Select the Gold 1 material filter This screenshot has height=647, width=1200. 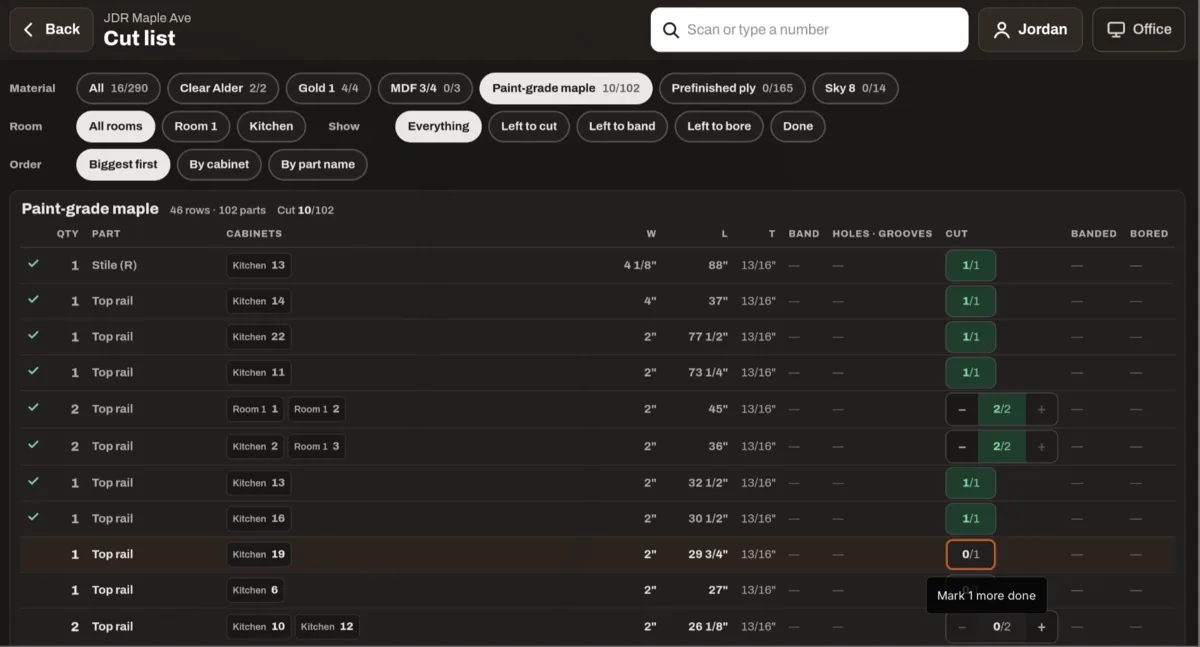coord(328,88)
